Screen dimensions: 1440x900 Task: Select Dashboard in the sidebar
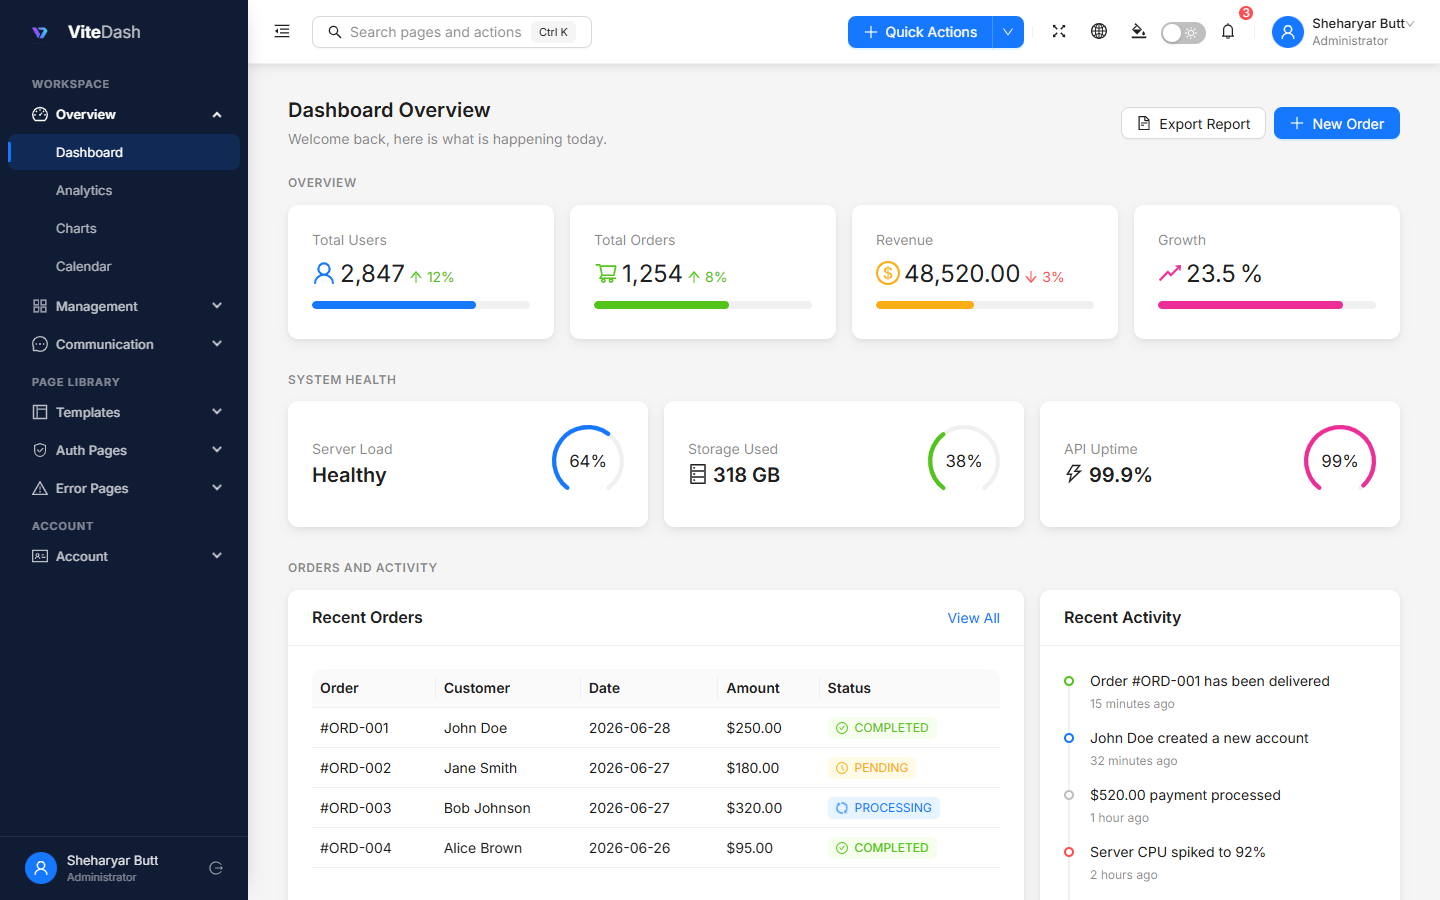tap(124, 152)
